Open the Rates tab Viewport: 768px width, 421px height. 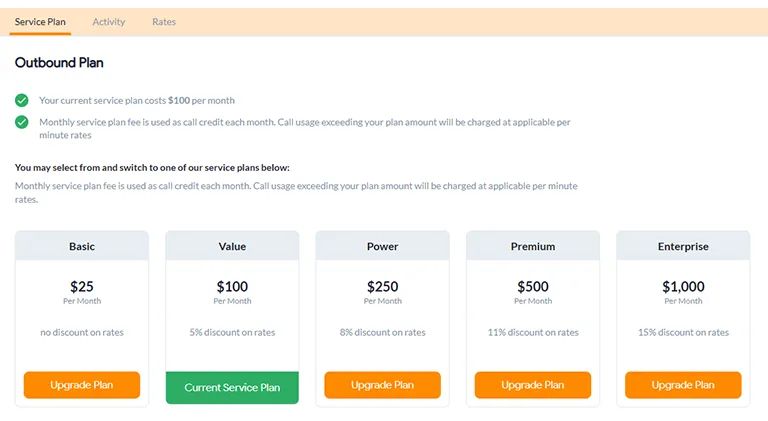pyautogui.click(x=164, y=21)
